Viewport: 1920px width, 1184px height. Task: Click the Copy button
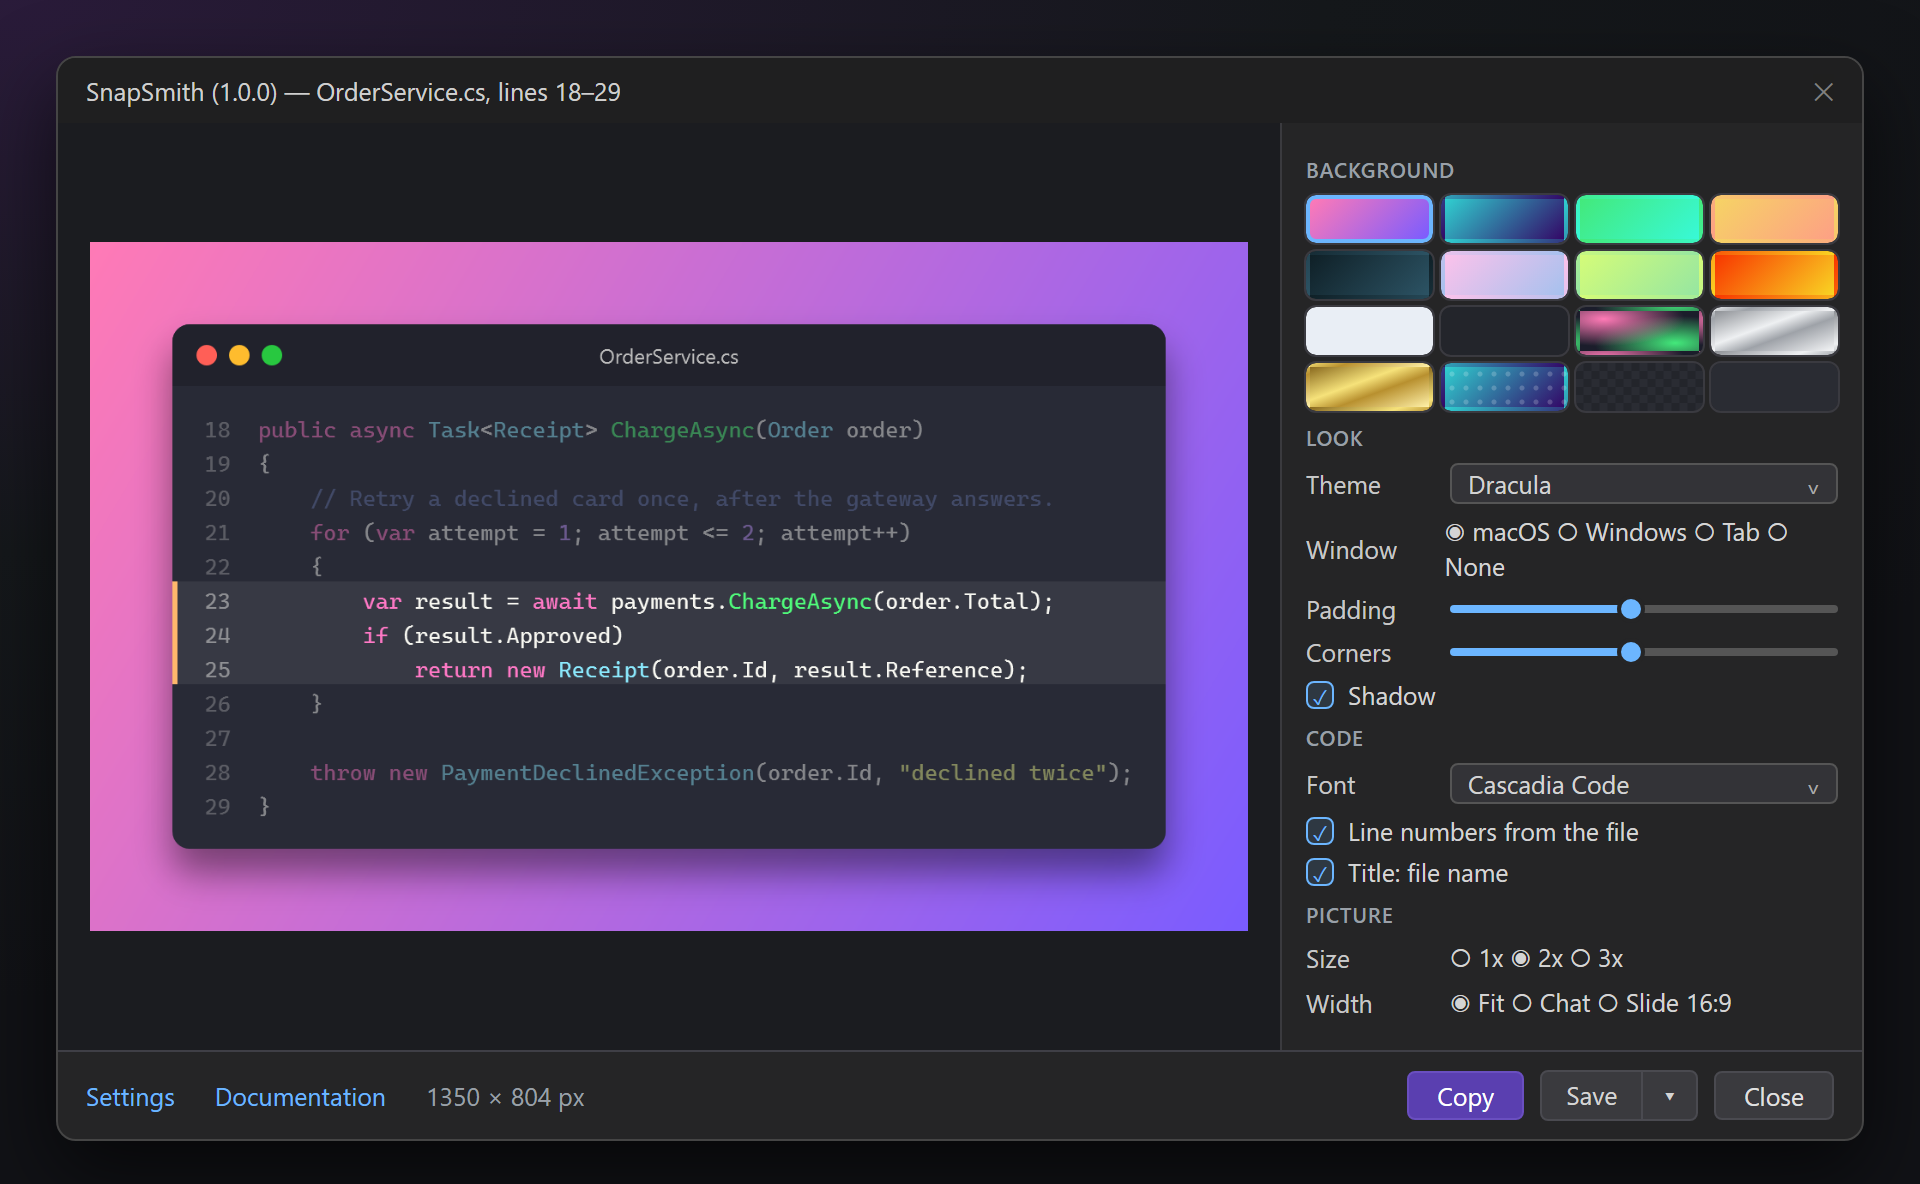[x=1465, y=1096]
